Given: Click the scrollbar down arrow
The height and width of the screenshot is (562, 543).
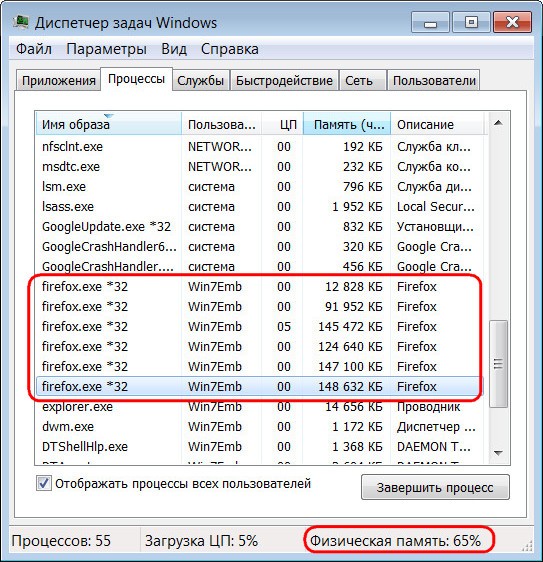Looking at the screenshot, I should coord(498,453).
